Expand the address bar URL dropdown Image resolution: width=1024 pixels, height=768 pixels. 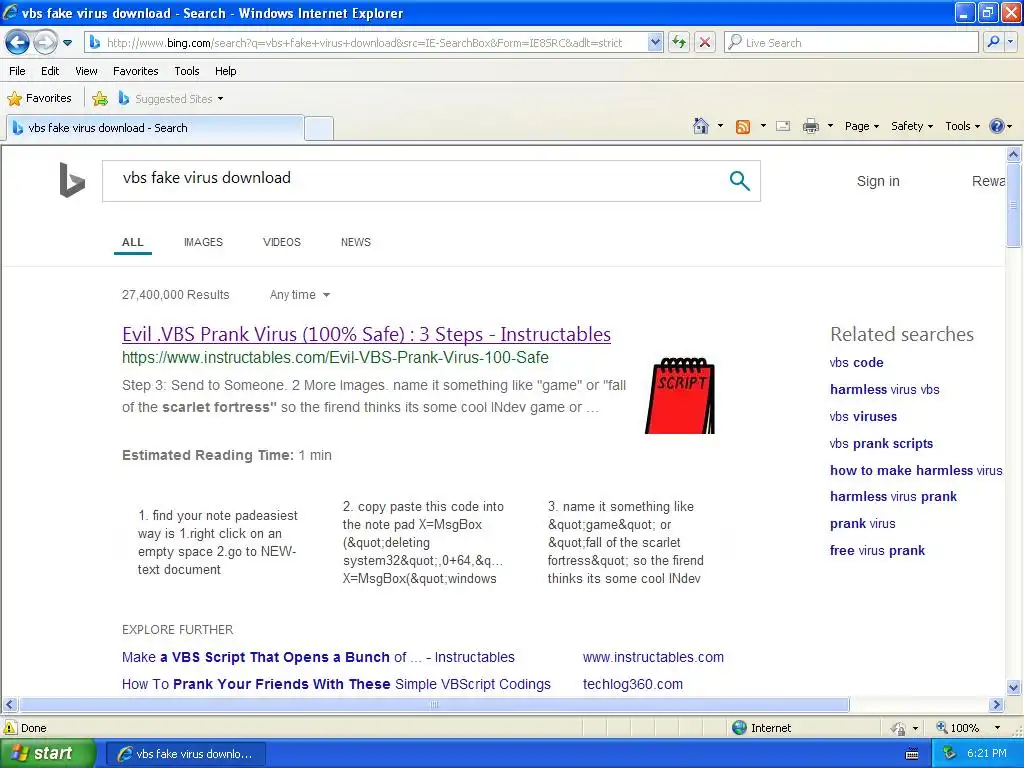coord(655,43)
